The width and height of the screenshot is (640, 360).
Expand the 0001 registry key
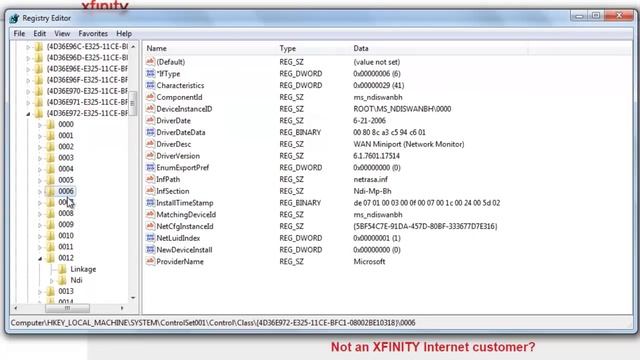point(40,136)
